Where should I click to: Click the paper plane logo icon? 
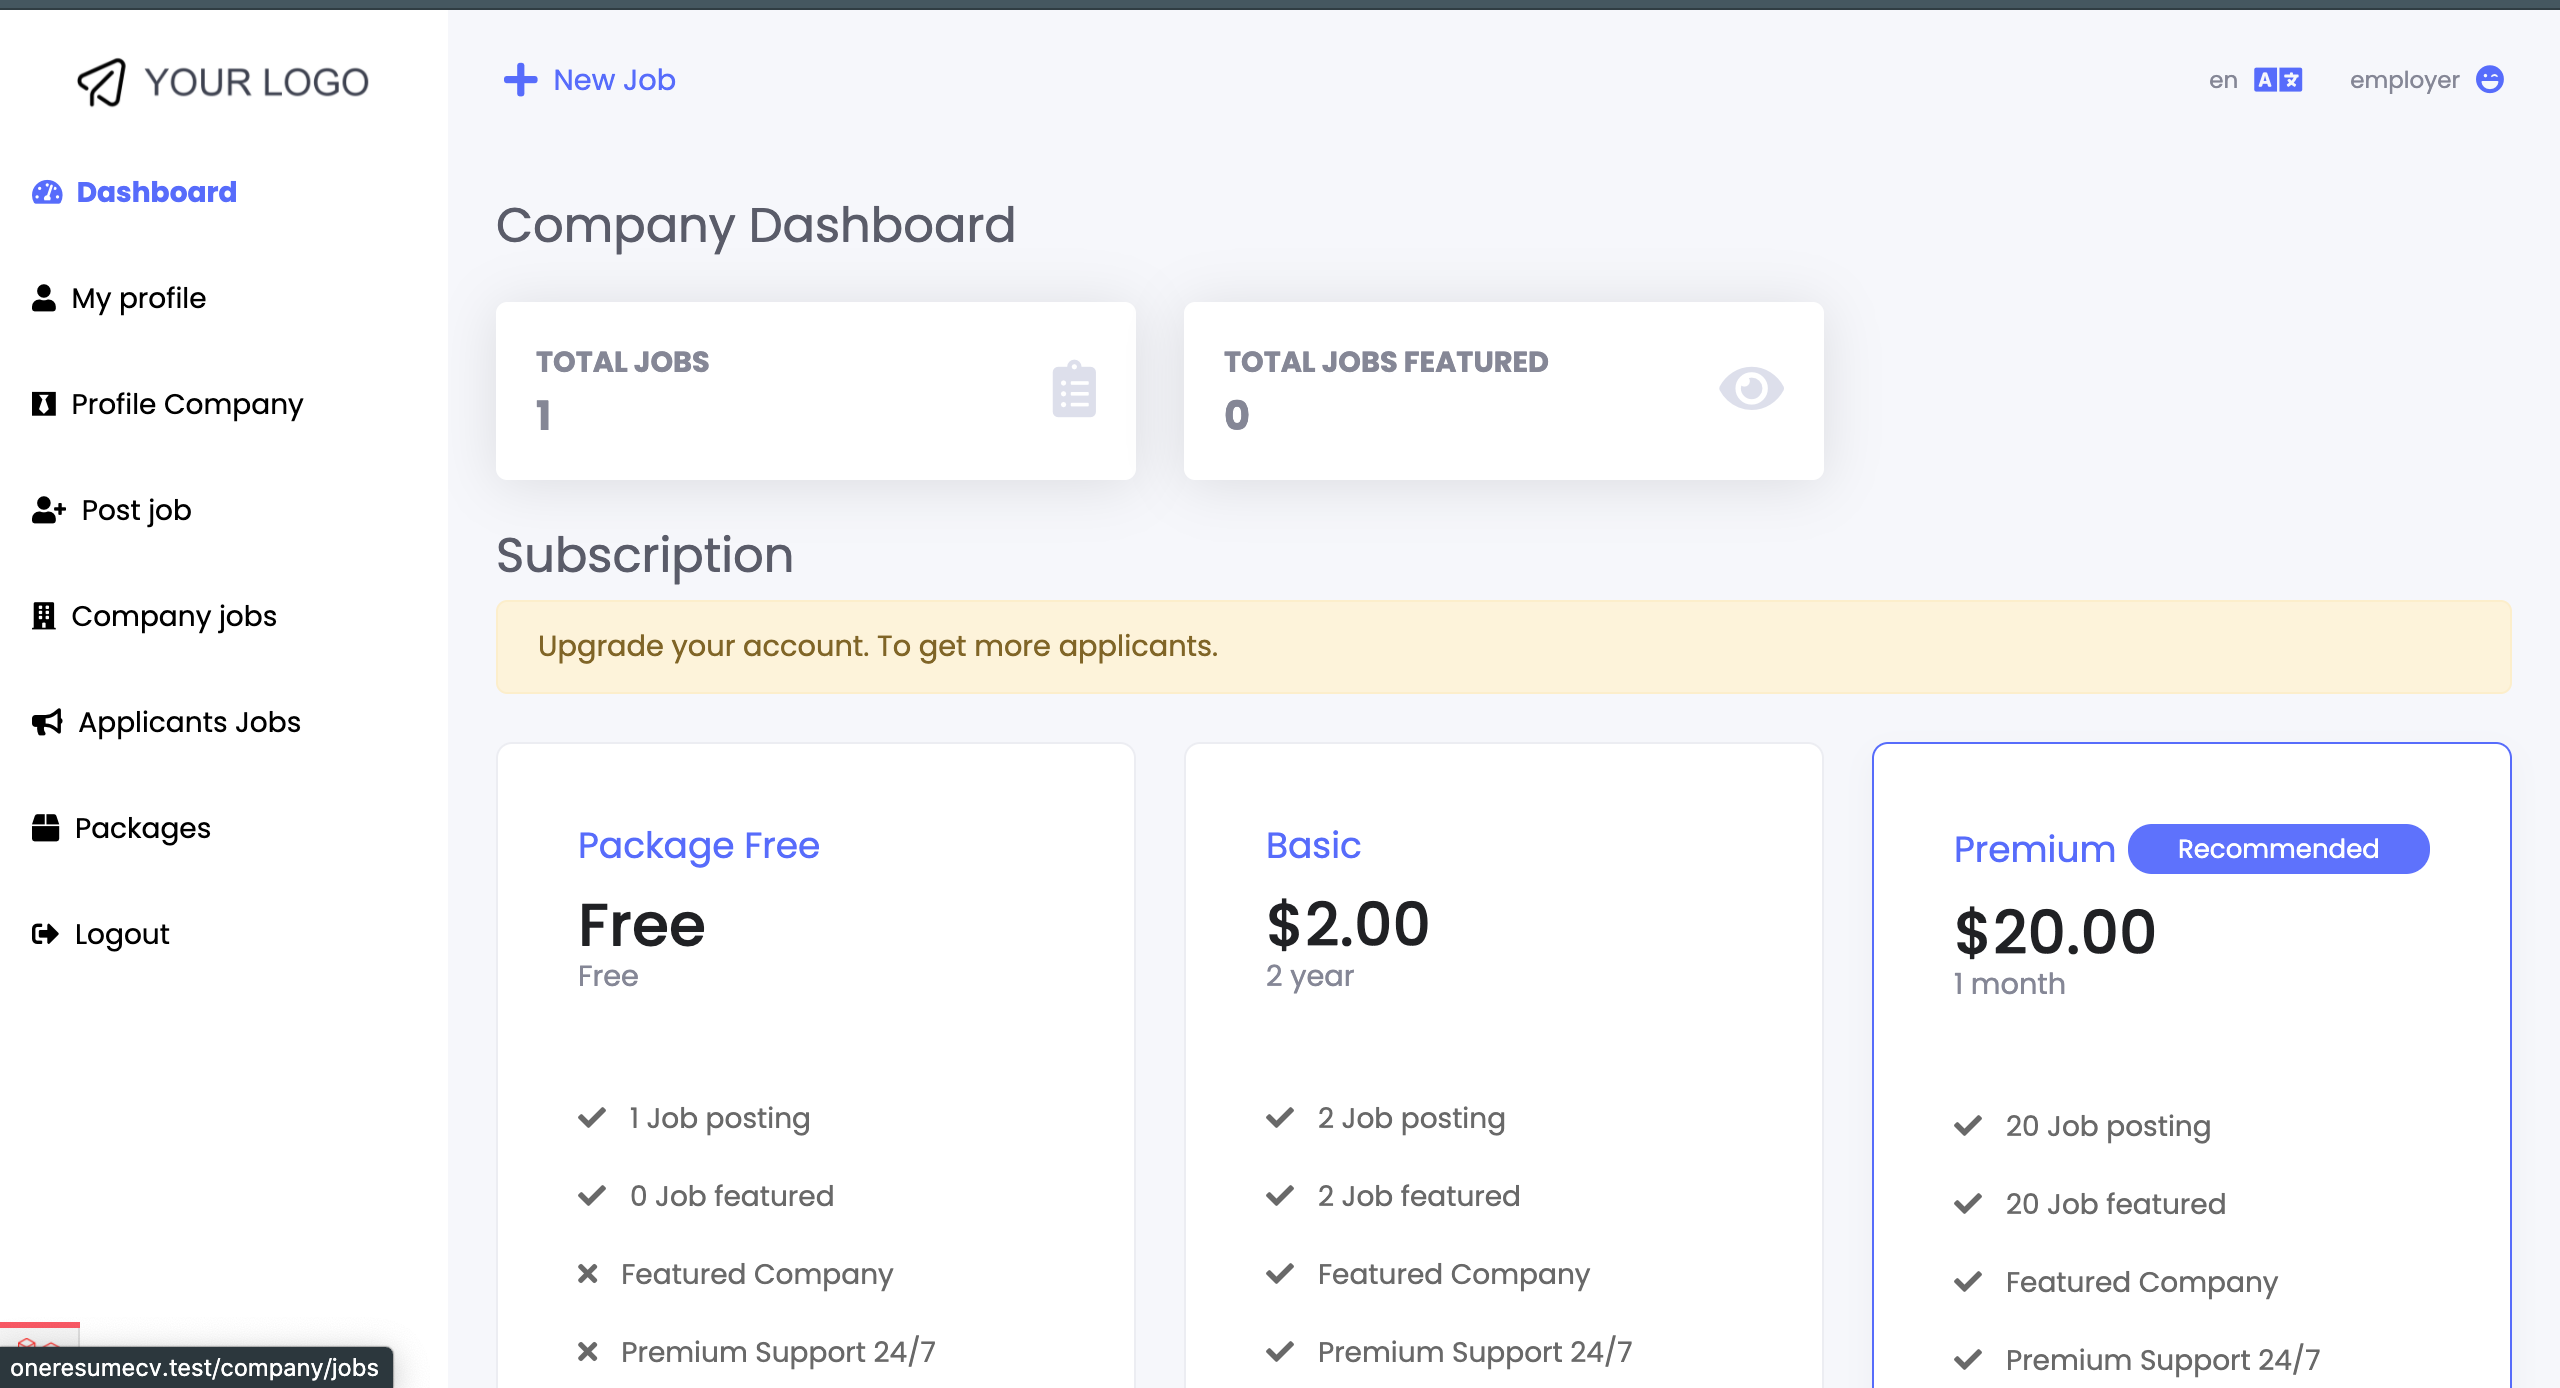tap(102, 82)
